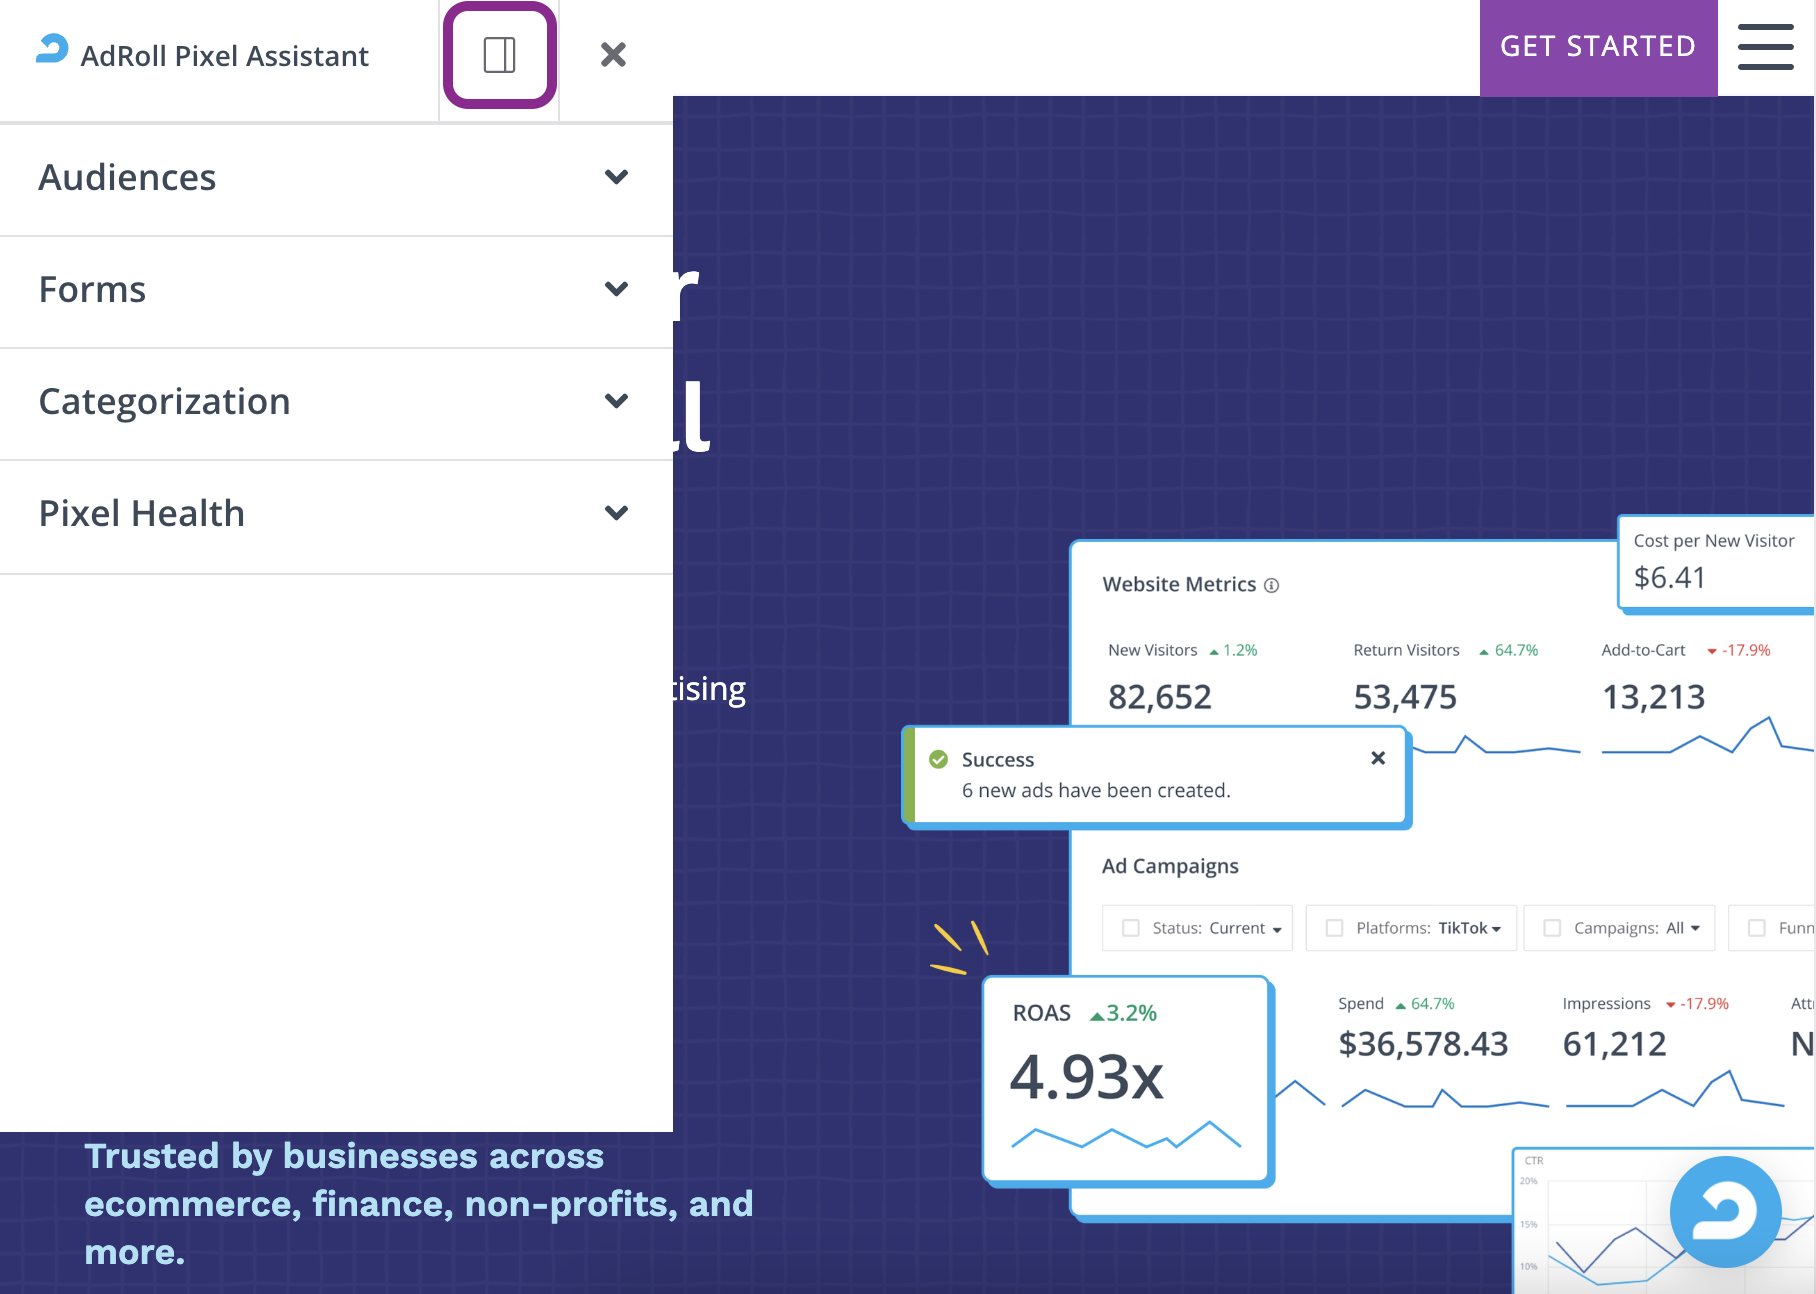Image resolution: width=1816 pixels, height=1294 pixels.
Task: Tick the Status: Current checkbox
Action: [1131, 928]
